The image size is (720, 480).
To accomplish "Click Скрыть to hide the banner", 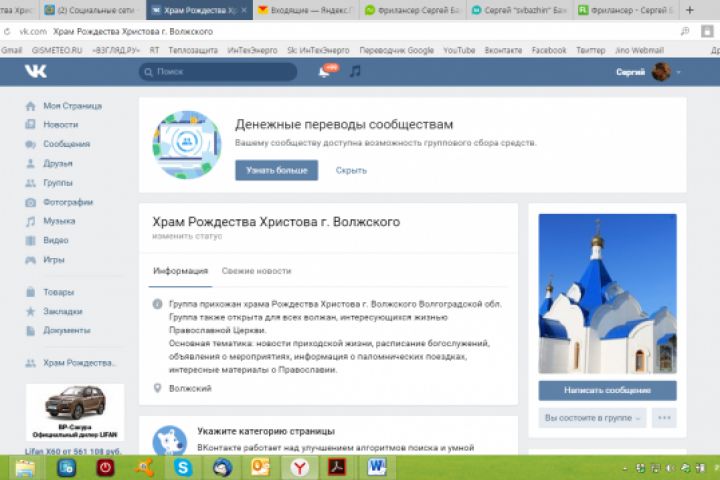I will coord(351,170).
